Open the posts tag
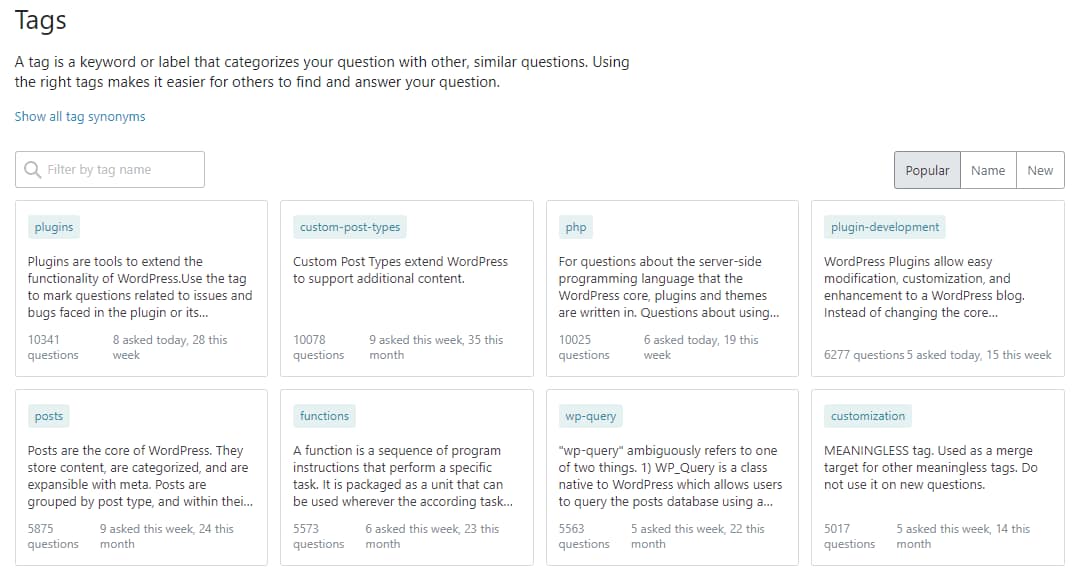This screenshot has width=1082, height=573. coord(49,416)
